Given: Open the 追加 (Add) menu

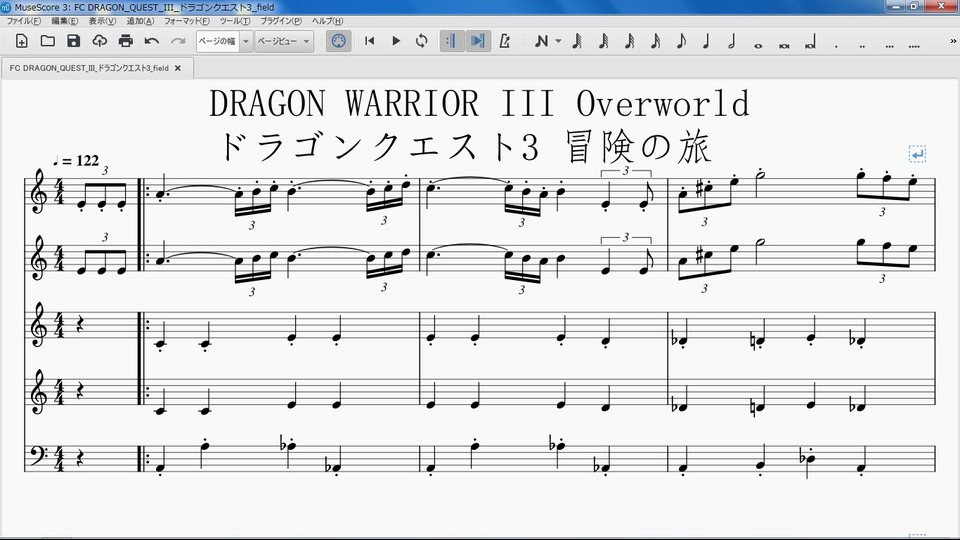Looking at the screenshot, I should [140, 21].
